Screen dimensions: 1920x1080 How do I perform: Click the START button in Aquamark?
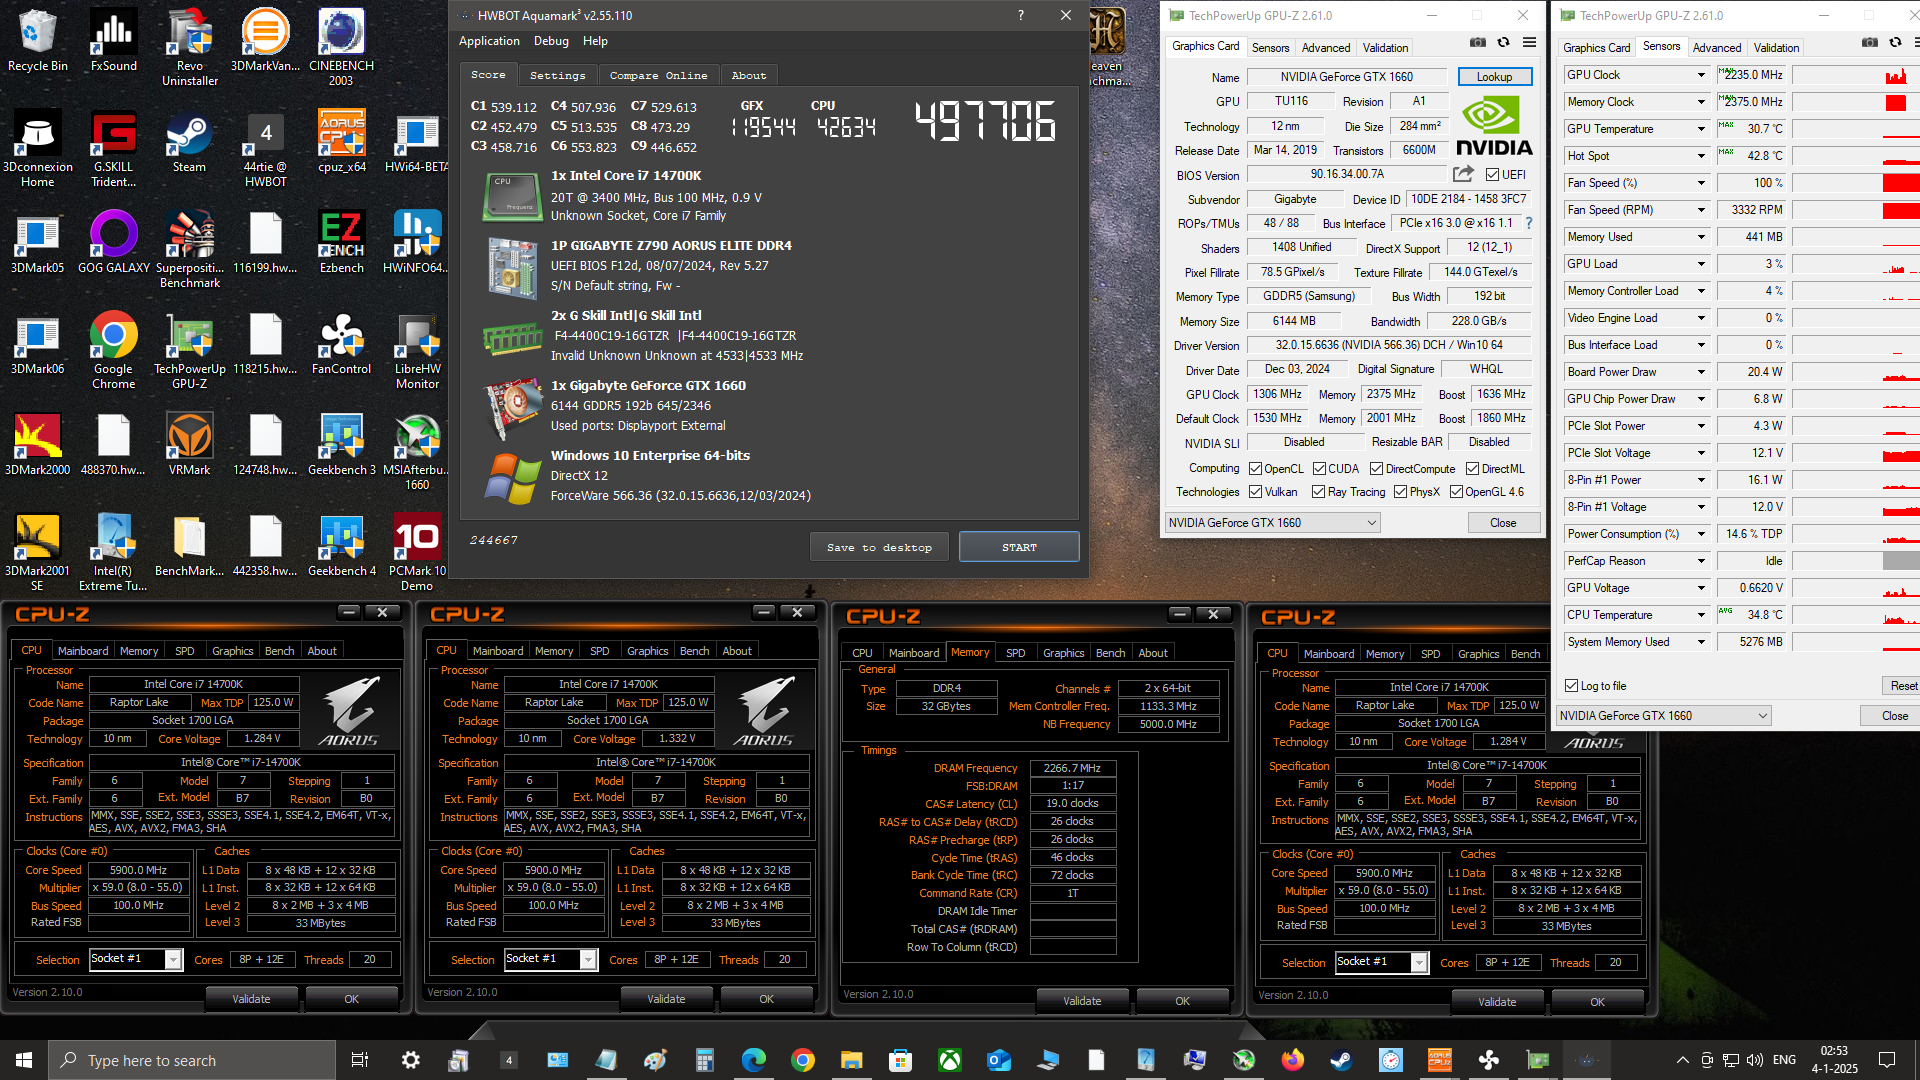tap(1019, 547)
